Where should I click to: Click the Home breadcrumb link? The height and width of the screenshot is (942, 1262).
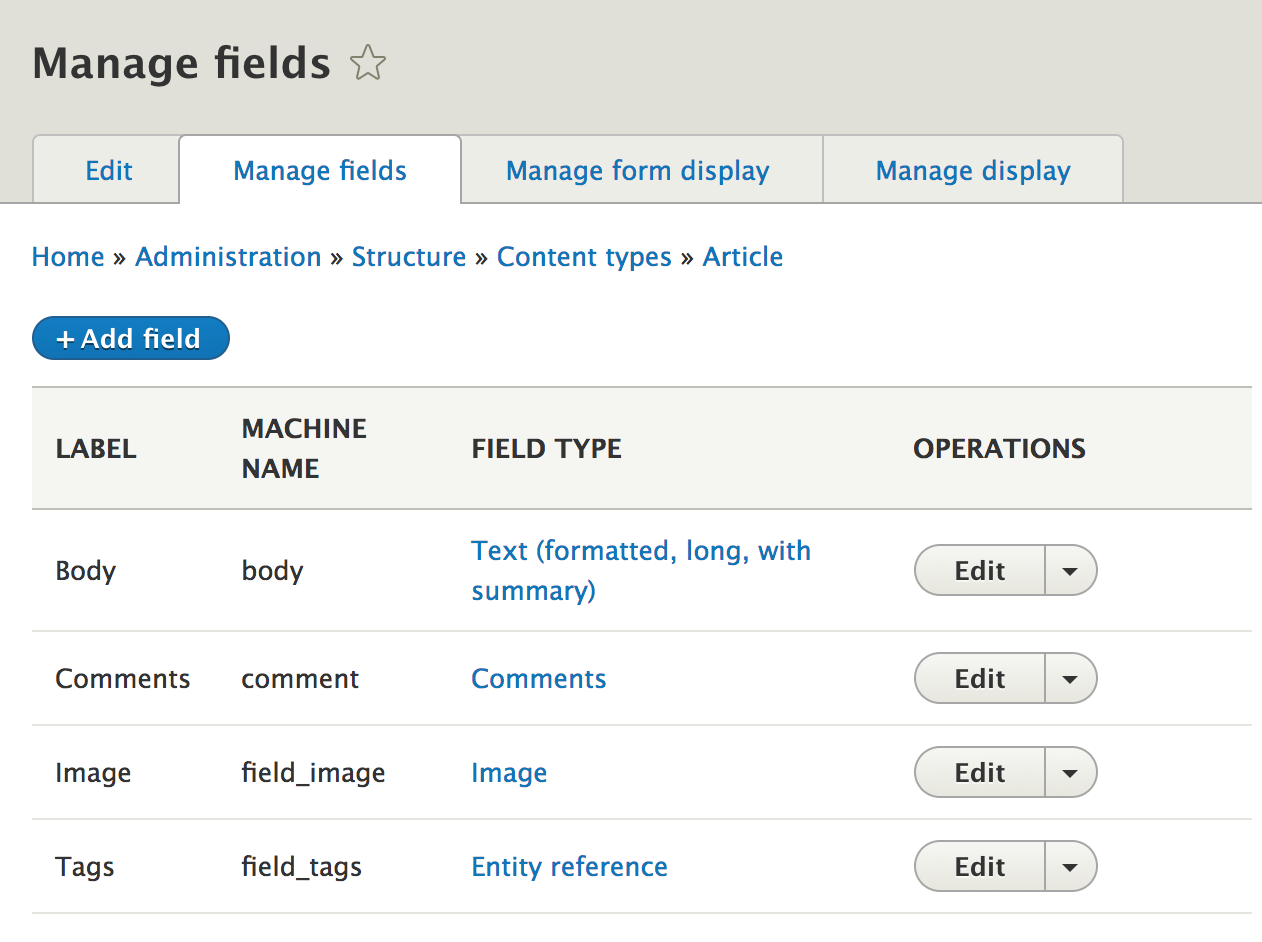pyautogui.click(x=68, y=257)
